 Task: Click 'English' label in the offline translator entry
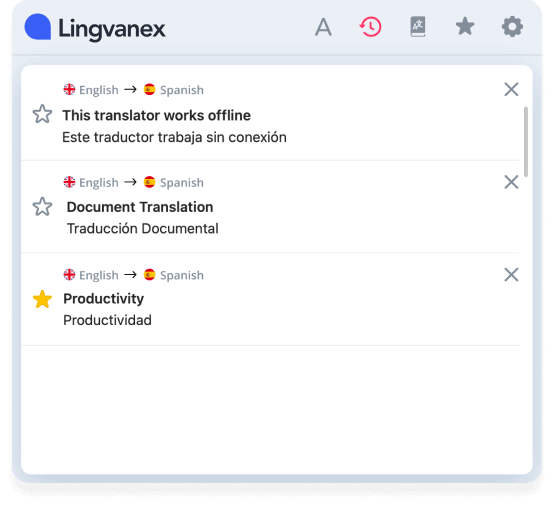pyautogui.click(x=99, y=90)
